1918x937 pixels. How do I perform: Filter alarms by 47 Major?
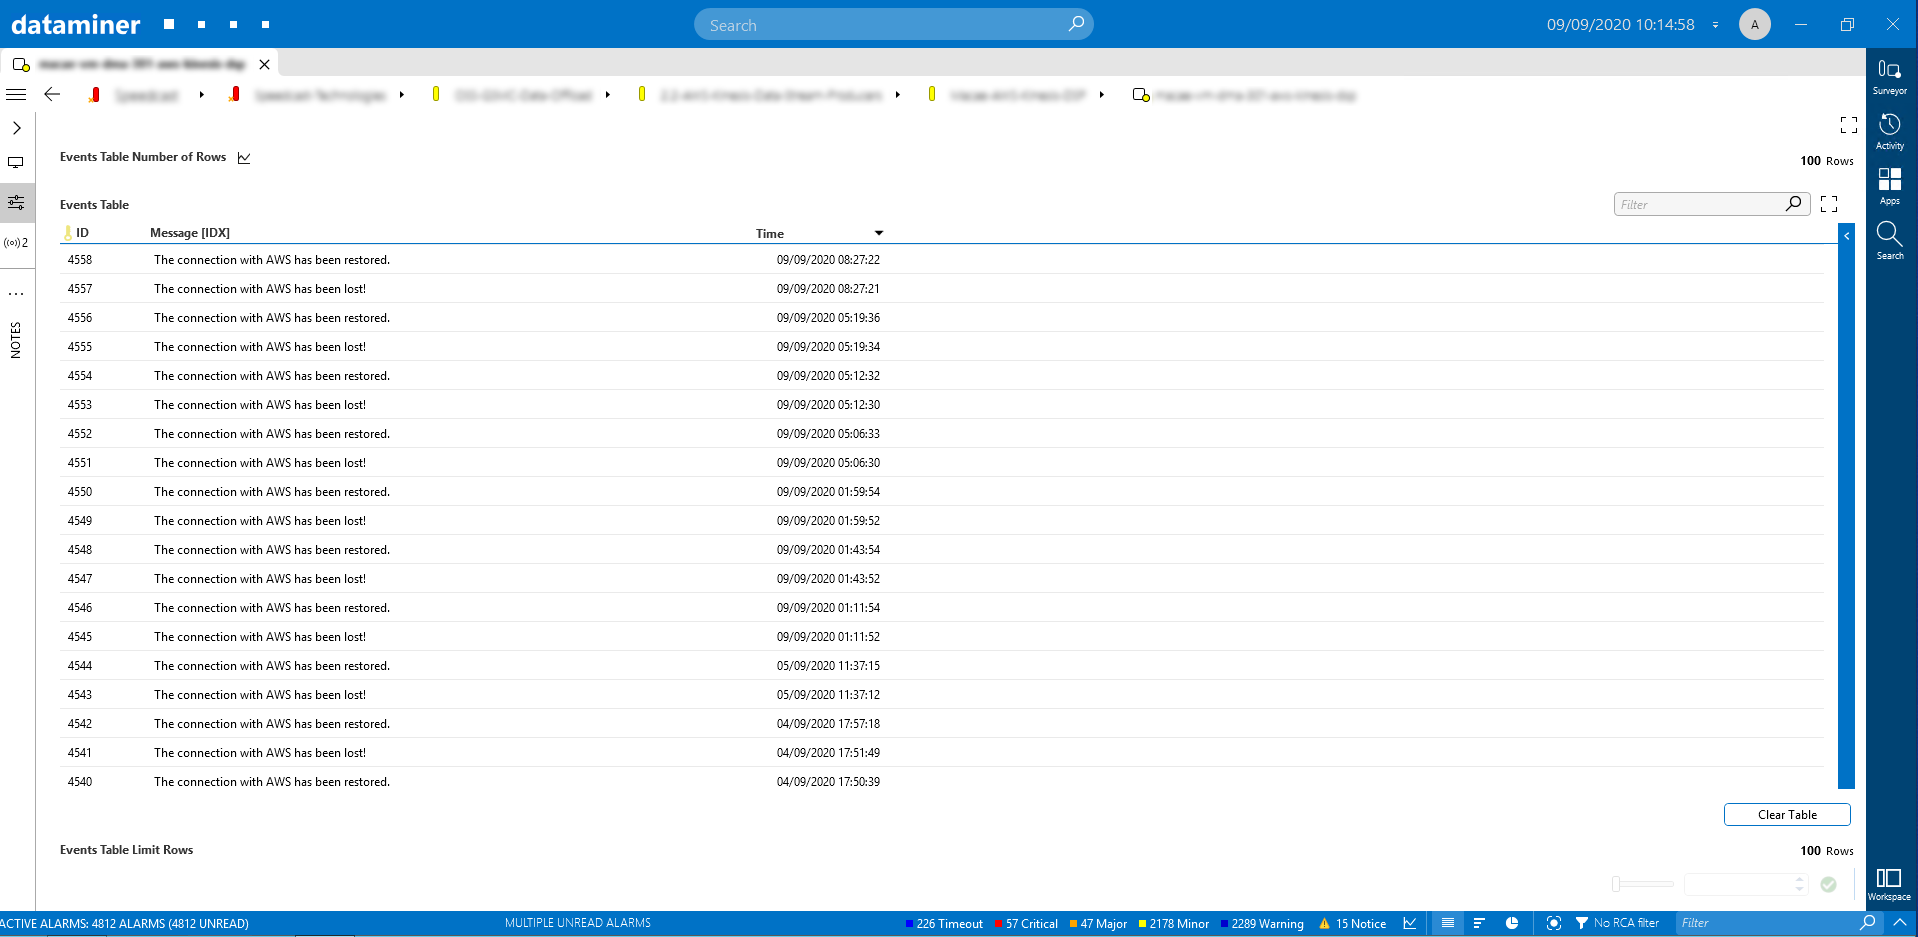(1098, 924)
